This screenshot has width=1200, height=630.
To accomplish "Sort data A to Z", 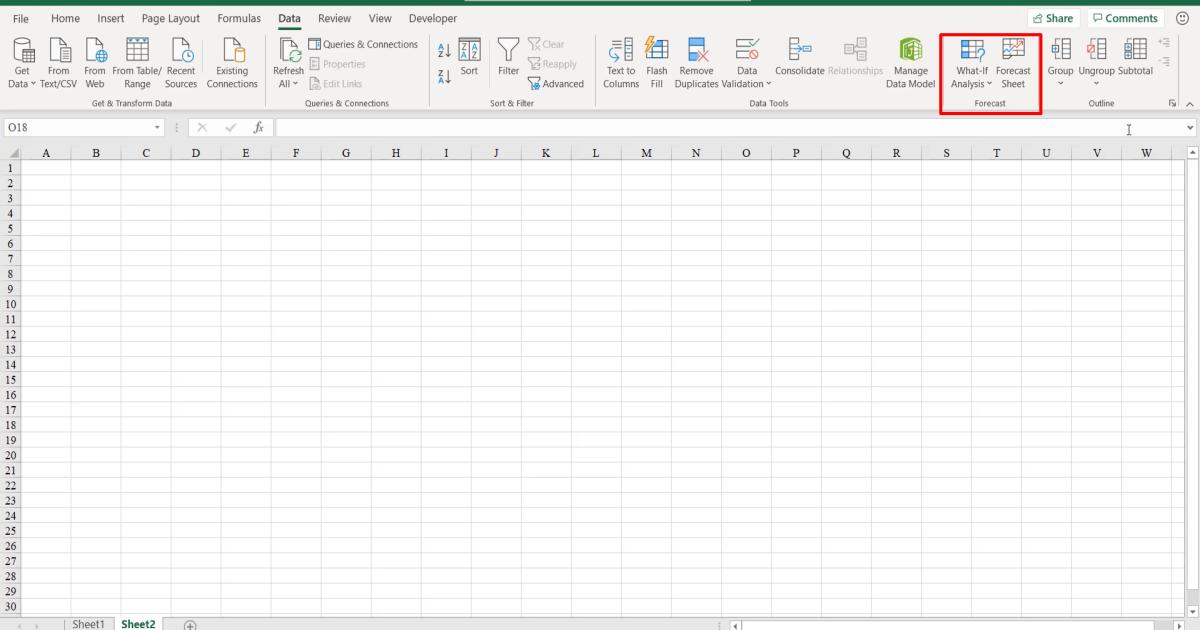I will [443, 50].
